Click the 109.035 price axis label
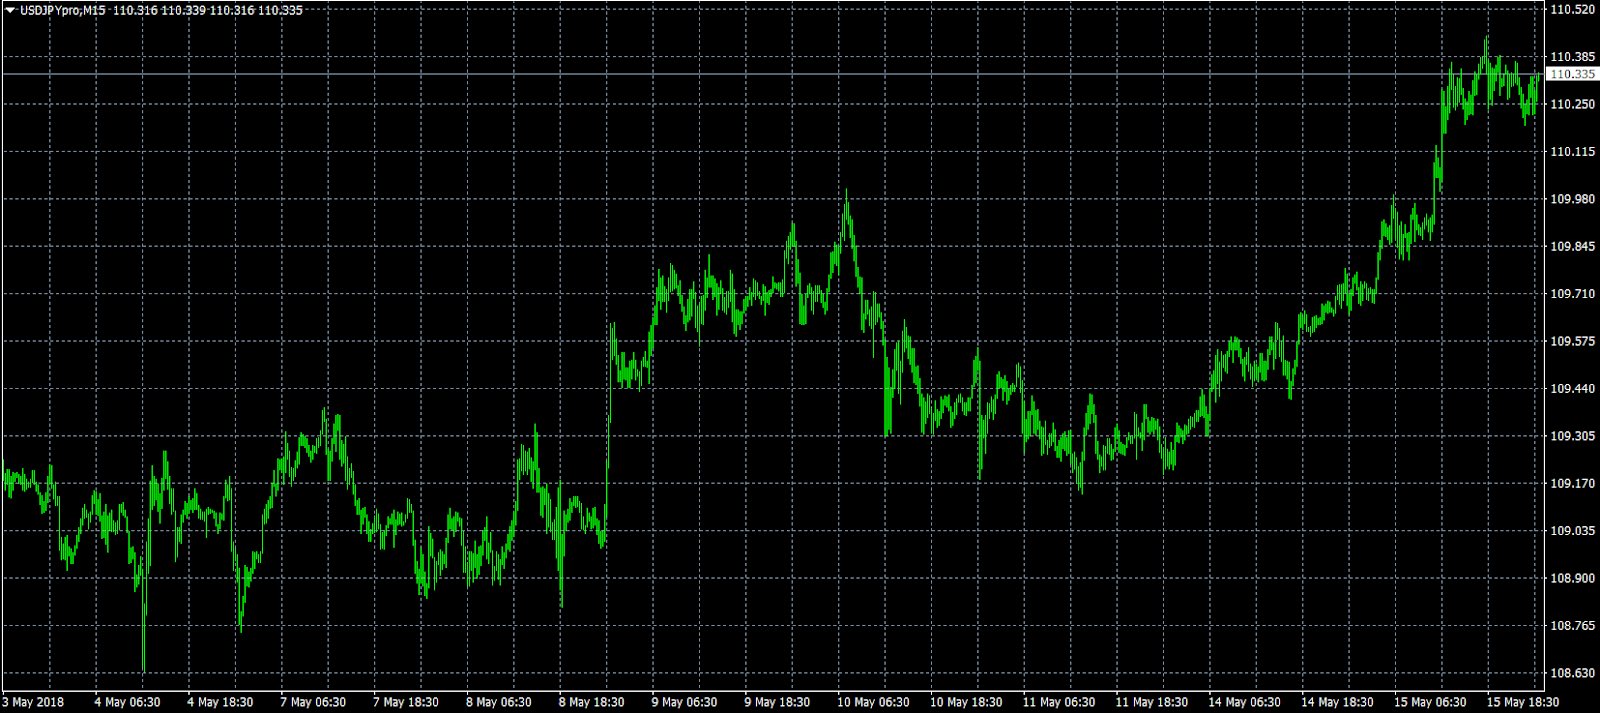1600x713 pixels. pyautogui.click(x=1572, y=531)
